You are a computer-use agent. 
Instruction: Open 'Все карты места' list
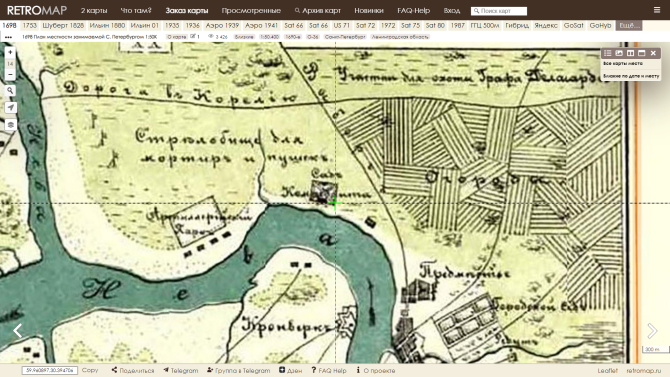point(623,64)
